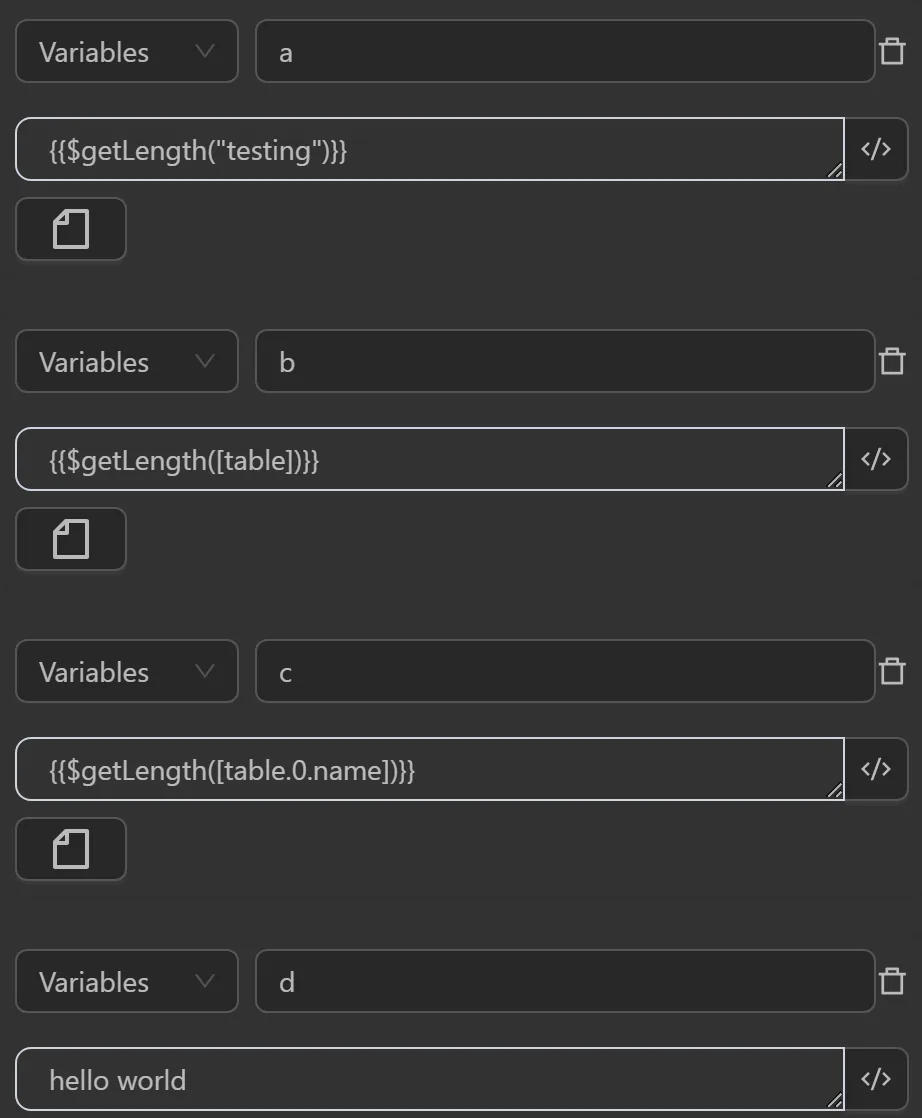Open code editor for getLength([table]) expression
The image size is (922, 1118).
(876, 459)
